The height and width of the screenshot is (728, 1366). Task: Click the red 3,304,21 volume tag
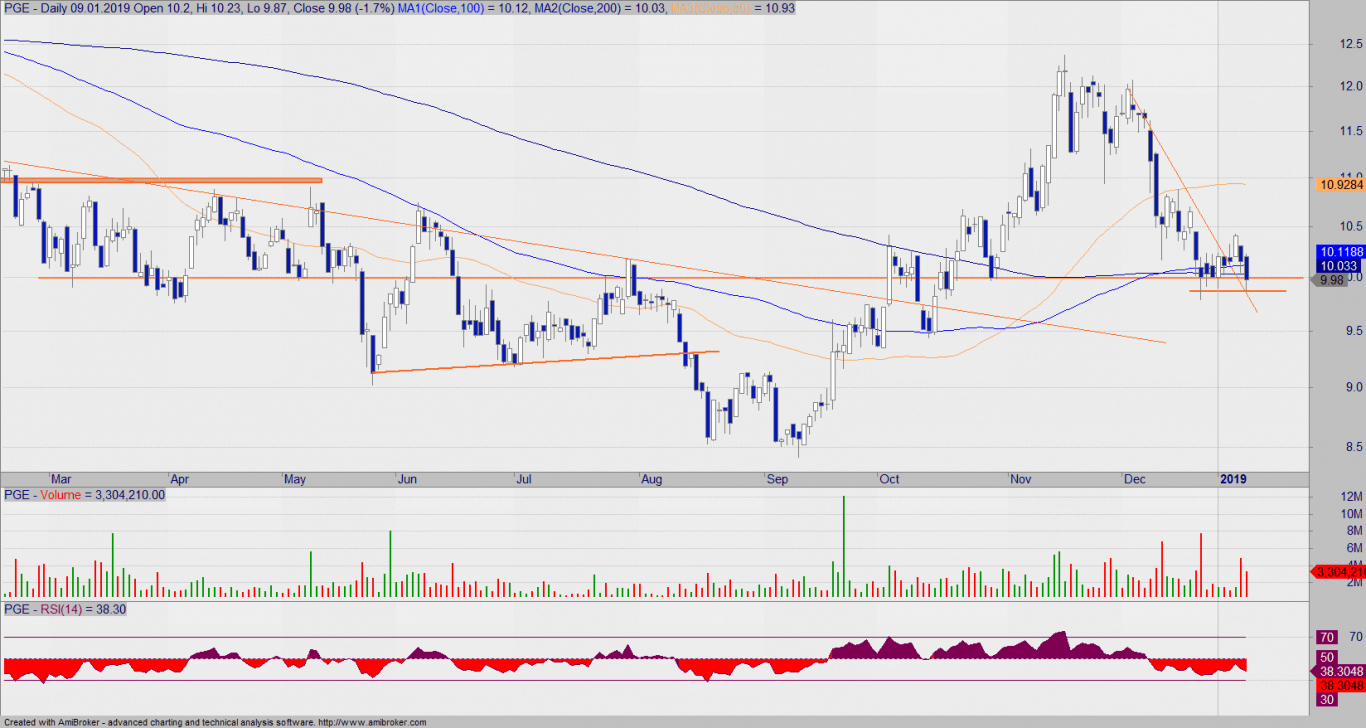pos(1339,572)
